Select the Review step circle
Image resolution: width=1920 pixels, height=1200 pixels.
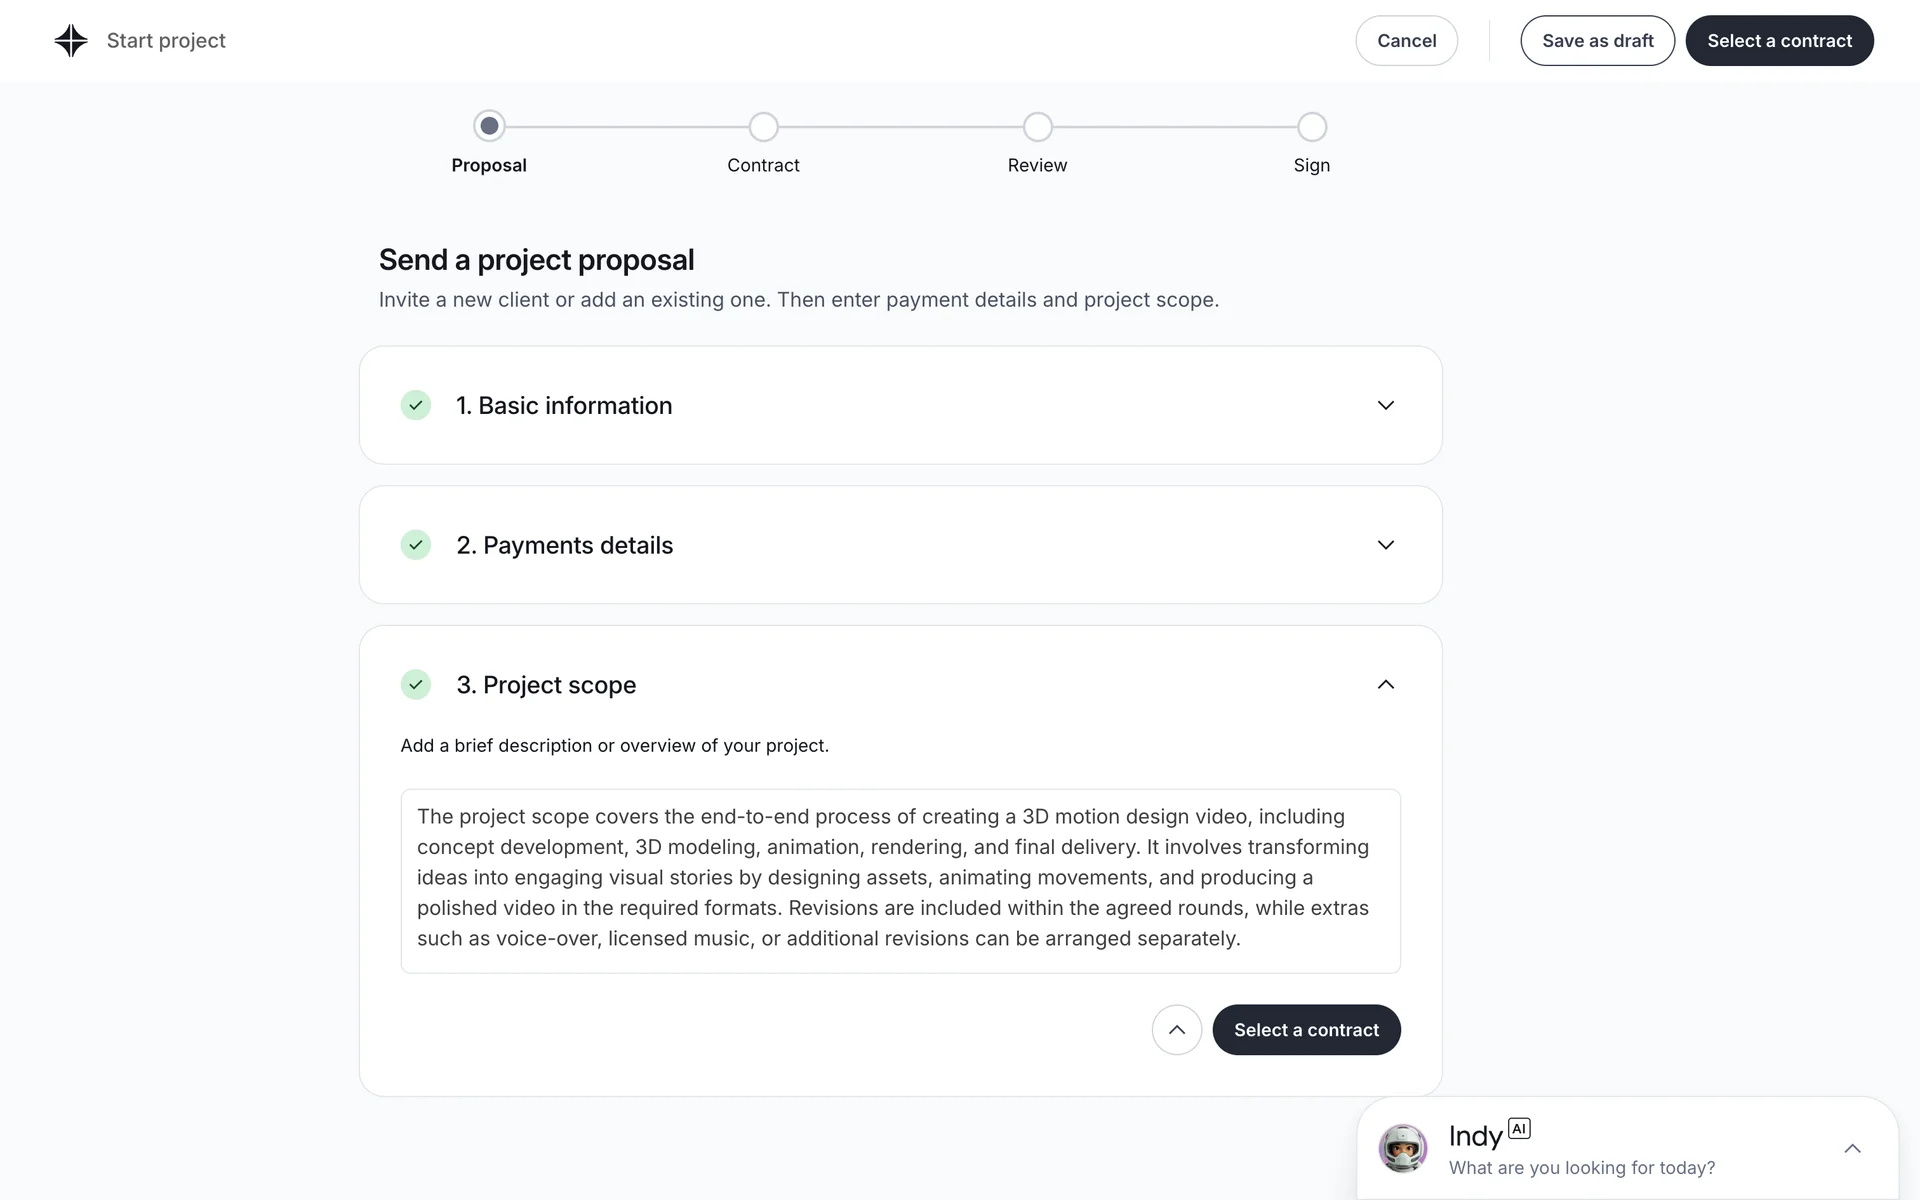click(x=1038, y=127)
